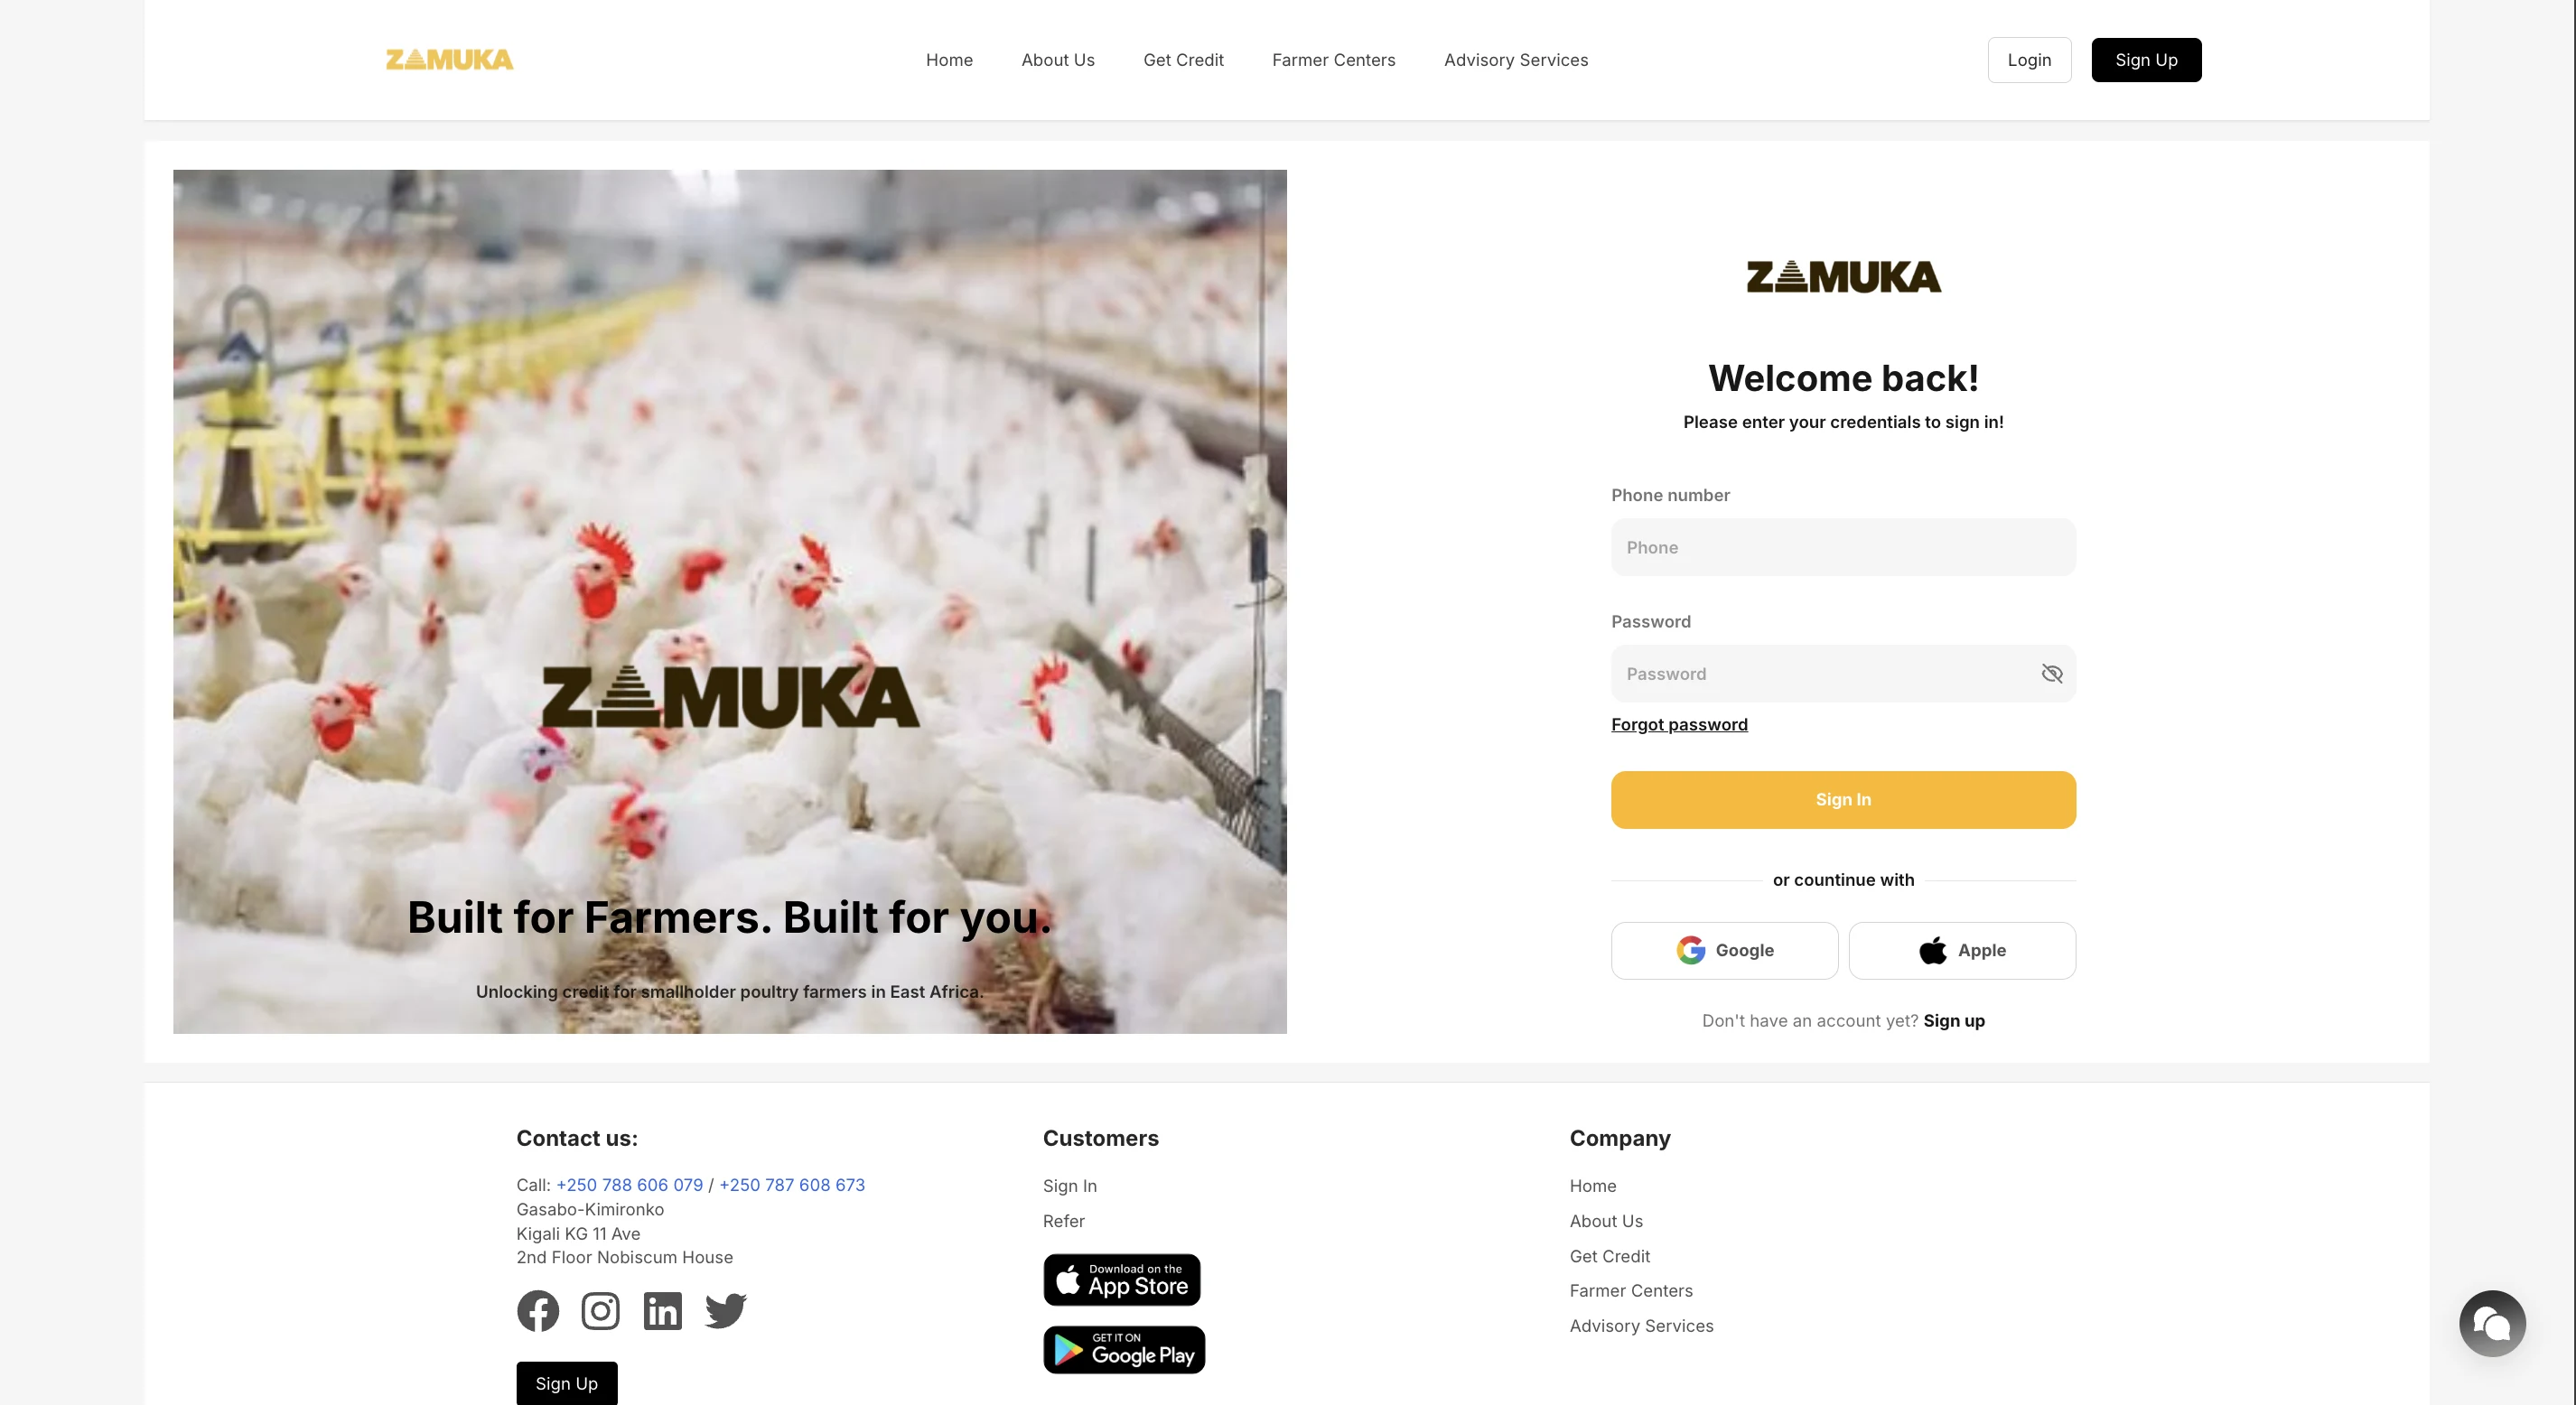Open the Get Credit menu item
This screenshot has width=2576, height=1405.
(x=1183, y=60)
